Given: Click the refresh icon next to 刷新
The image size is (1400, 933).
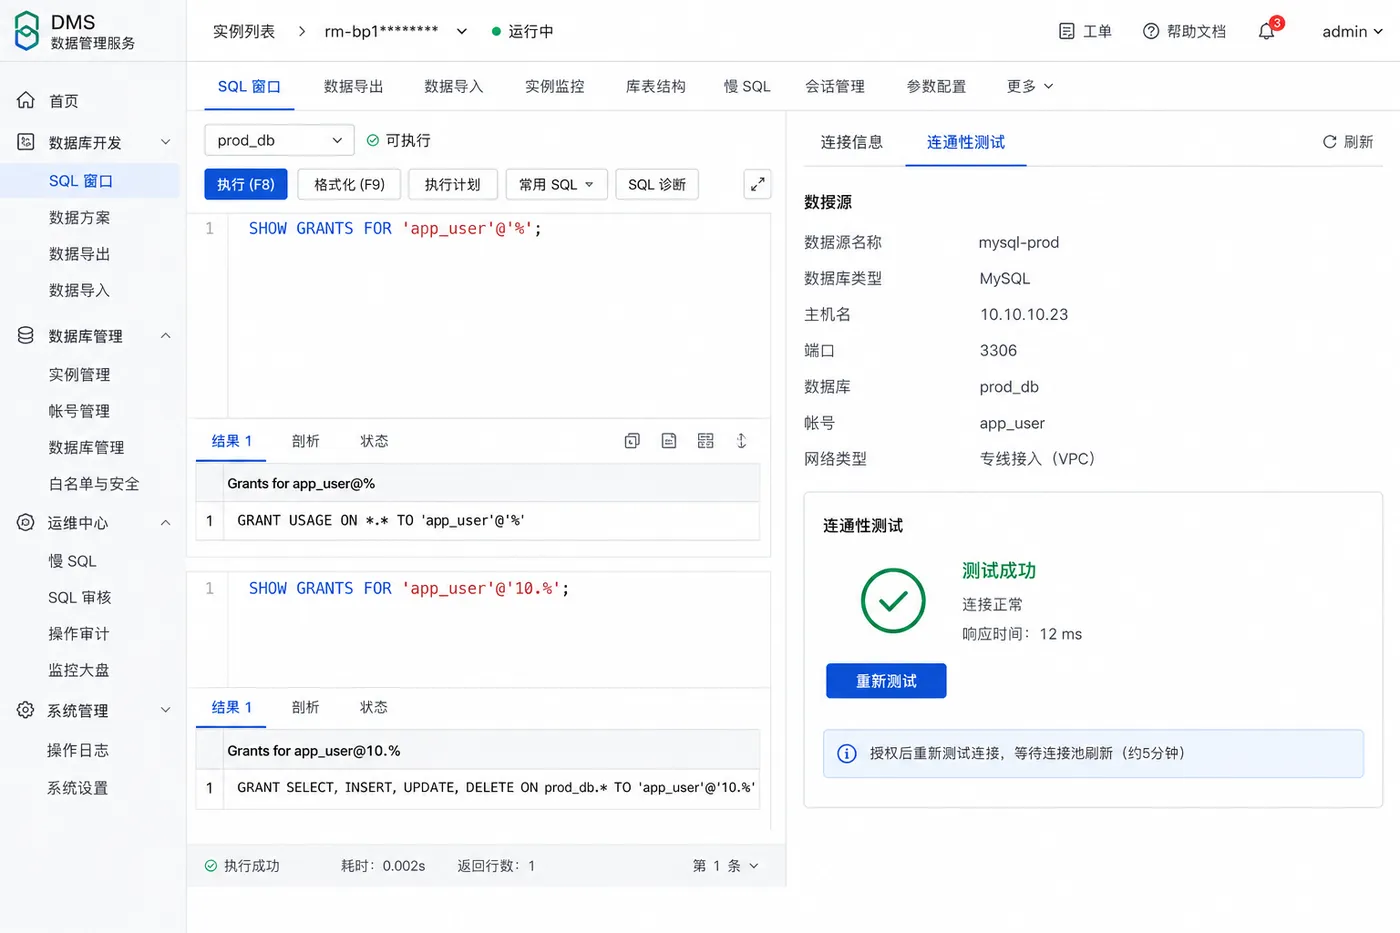Looking at the screenshot, I should point(1329,142).
